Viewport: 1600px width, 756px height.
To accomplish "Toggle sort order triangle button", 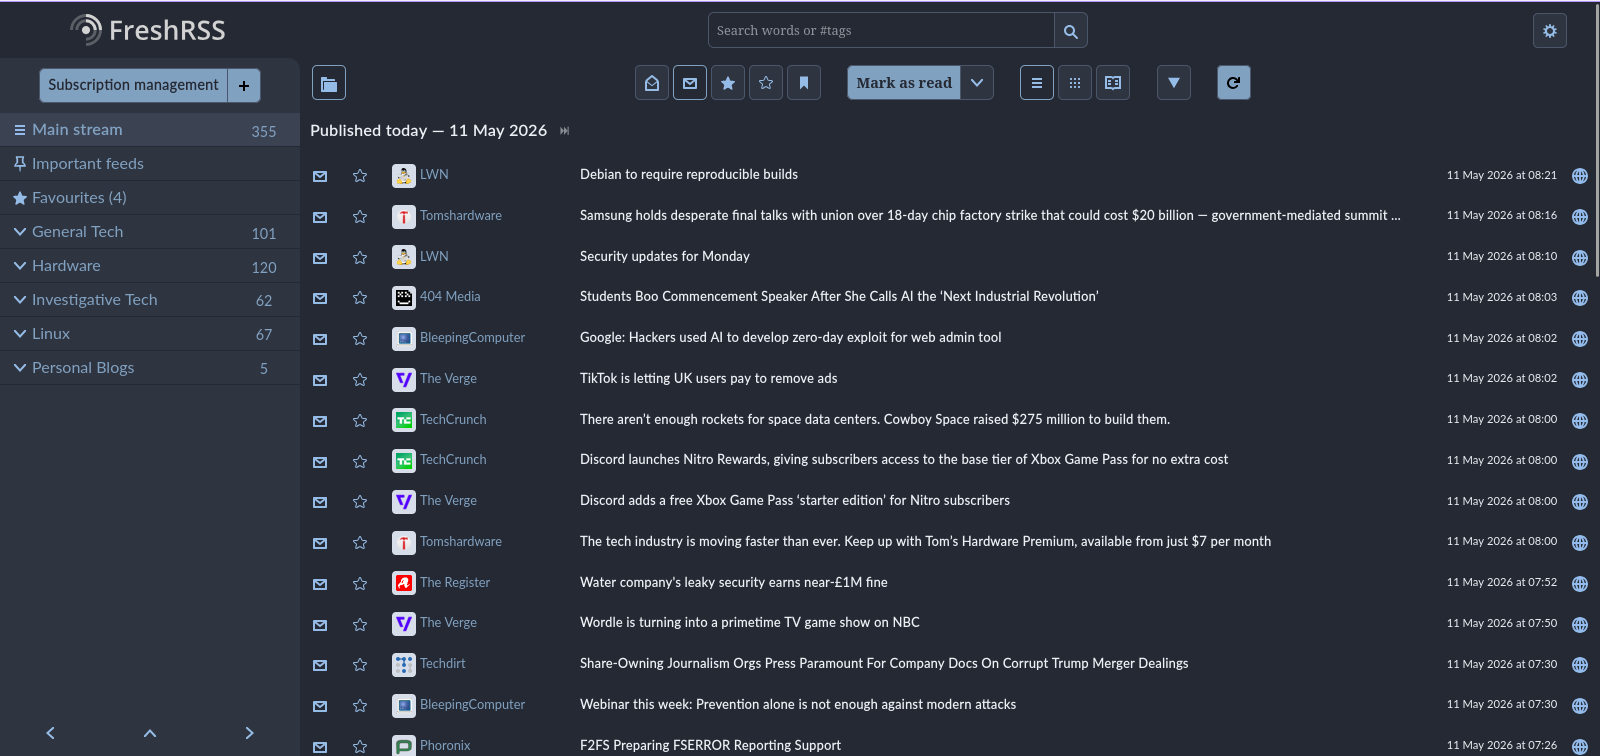I will [1174, 83].
